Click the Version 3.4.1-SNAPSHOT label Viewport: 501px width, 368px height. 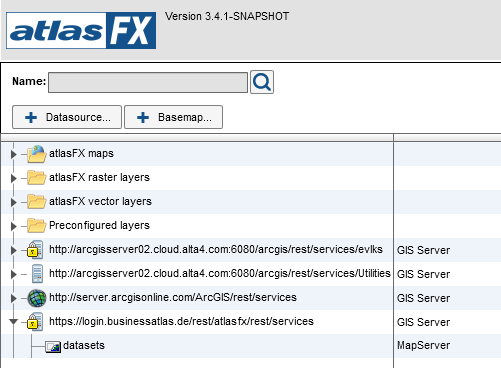coord(227,16)
